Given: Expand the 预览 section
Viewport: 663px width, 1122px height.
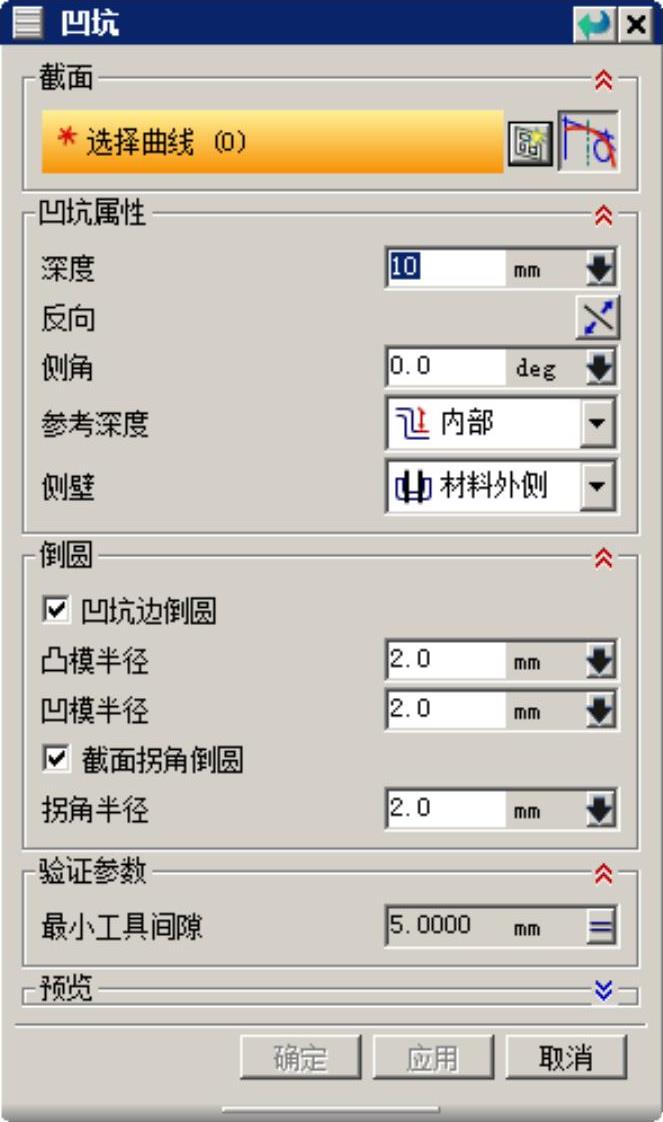Looking at the screenshot, I should tap(604, 990).
